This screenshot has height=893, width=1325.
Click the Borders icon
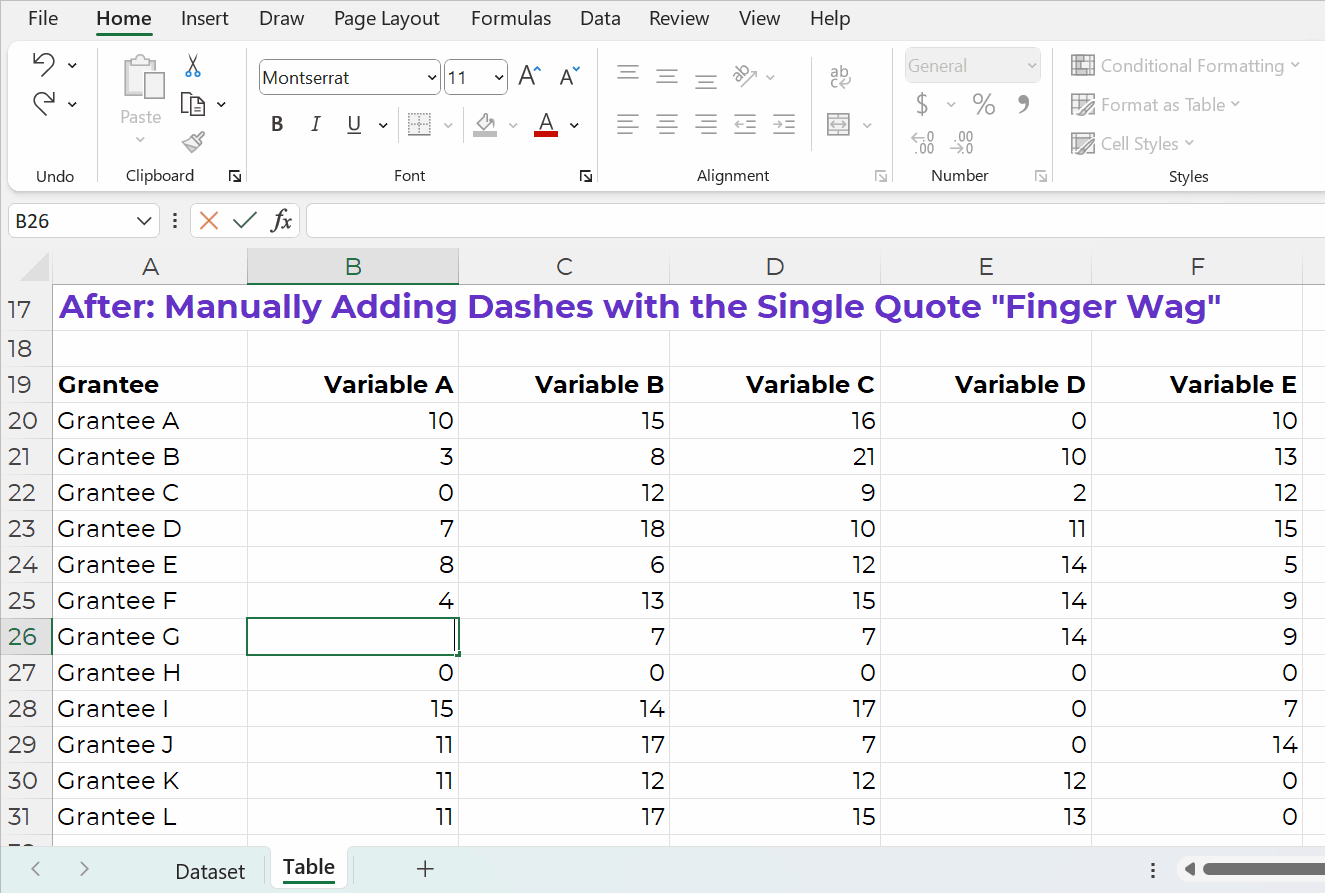pyautogui.click(x=419, y=125)
